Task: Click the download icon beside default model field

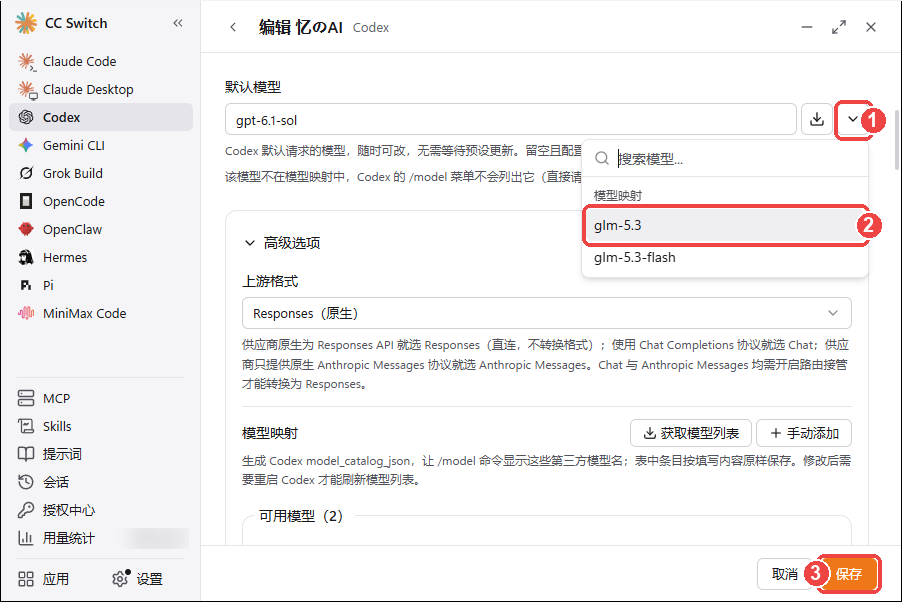Action: click(817, 120)
